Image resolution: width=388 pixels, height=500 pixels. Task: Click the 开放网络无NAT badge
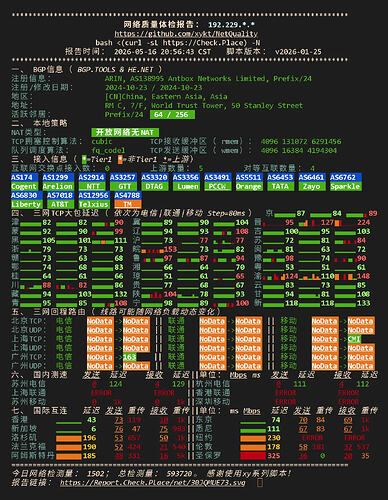tap(125, 132)
